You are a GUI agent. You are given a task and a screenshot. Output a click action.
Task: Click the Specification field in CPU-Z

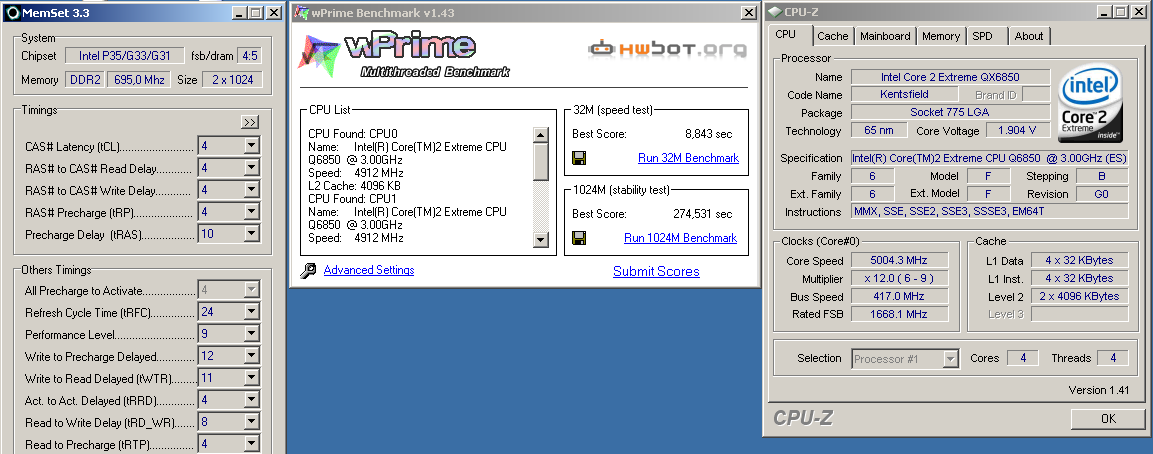989,158
